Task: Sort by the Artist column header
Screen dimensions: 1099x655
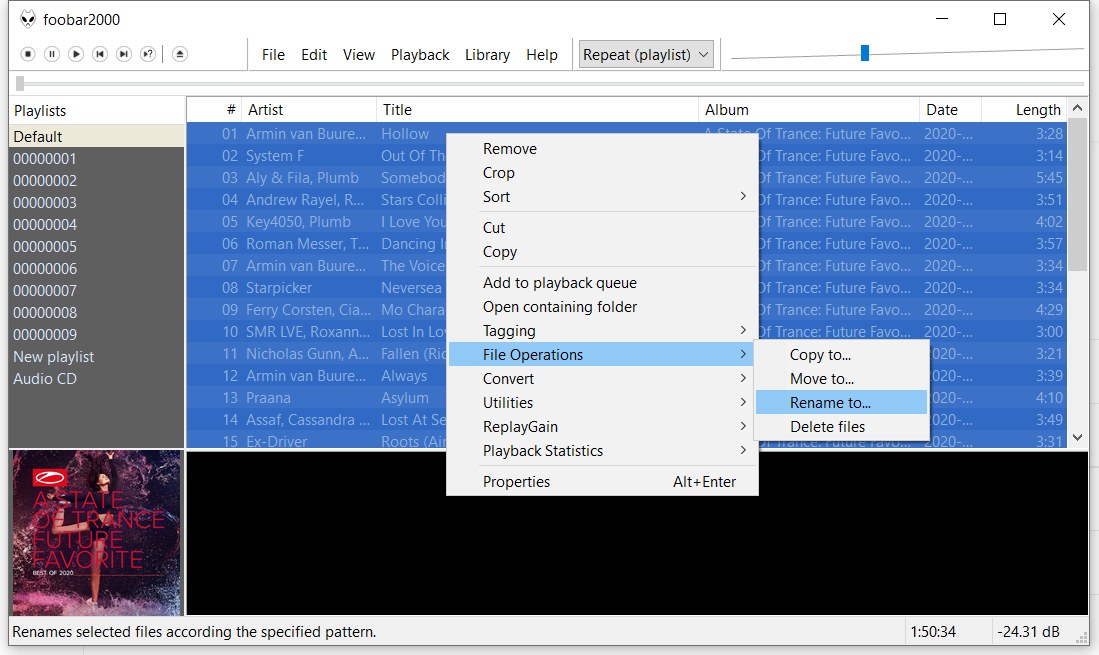Action: pos(309,109)
